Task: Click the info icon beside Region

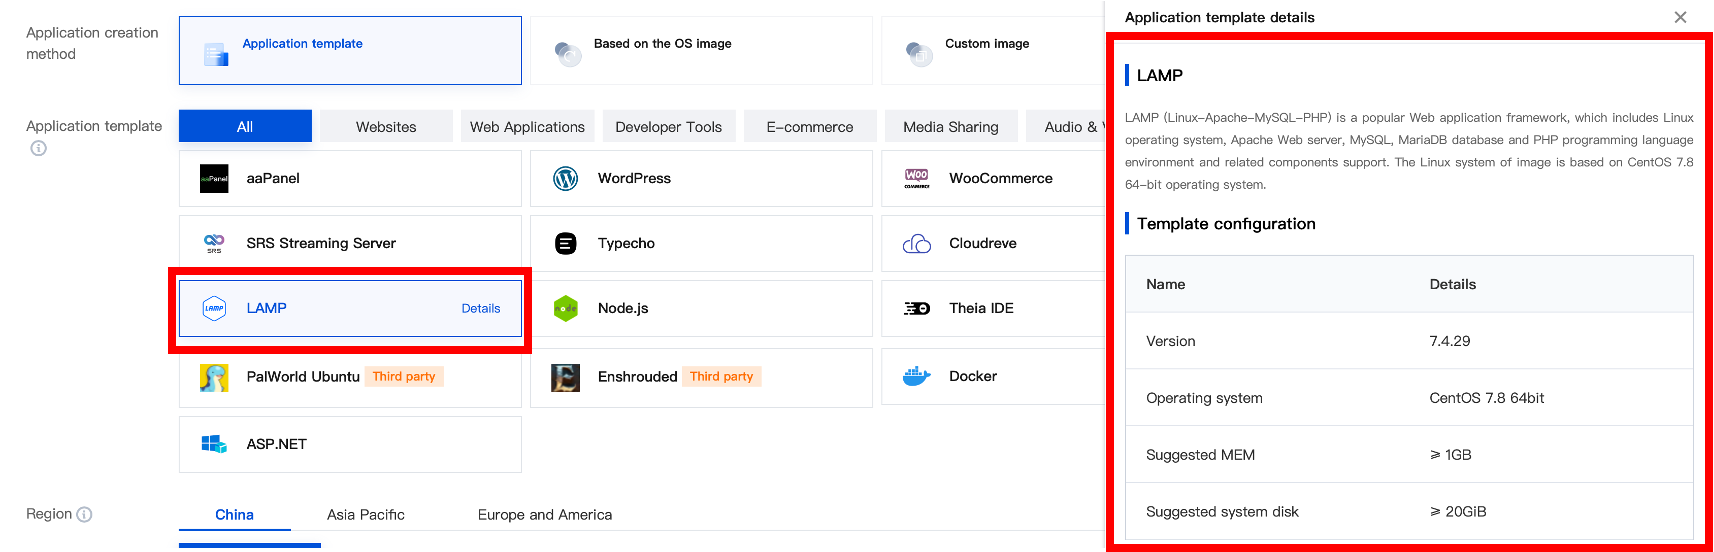Action: [84, 514]
